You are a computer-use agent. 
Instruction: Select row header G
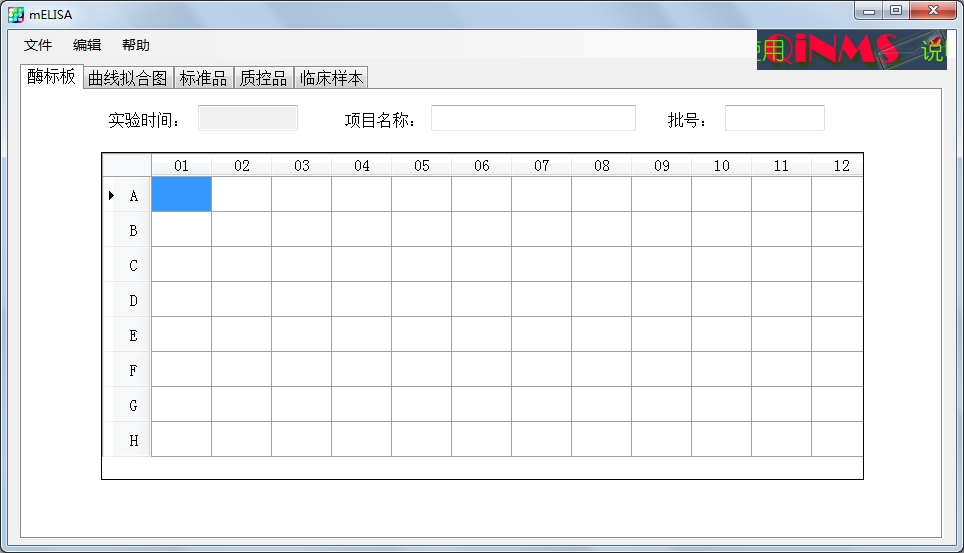[127, 405]
